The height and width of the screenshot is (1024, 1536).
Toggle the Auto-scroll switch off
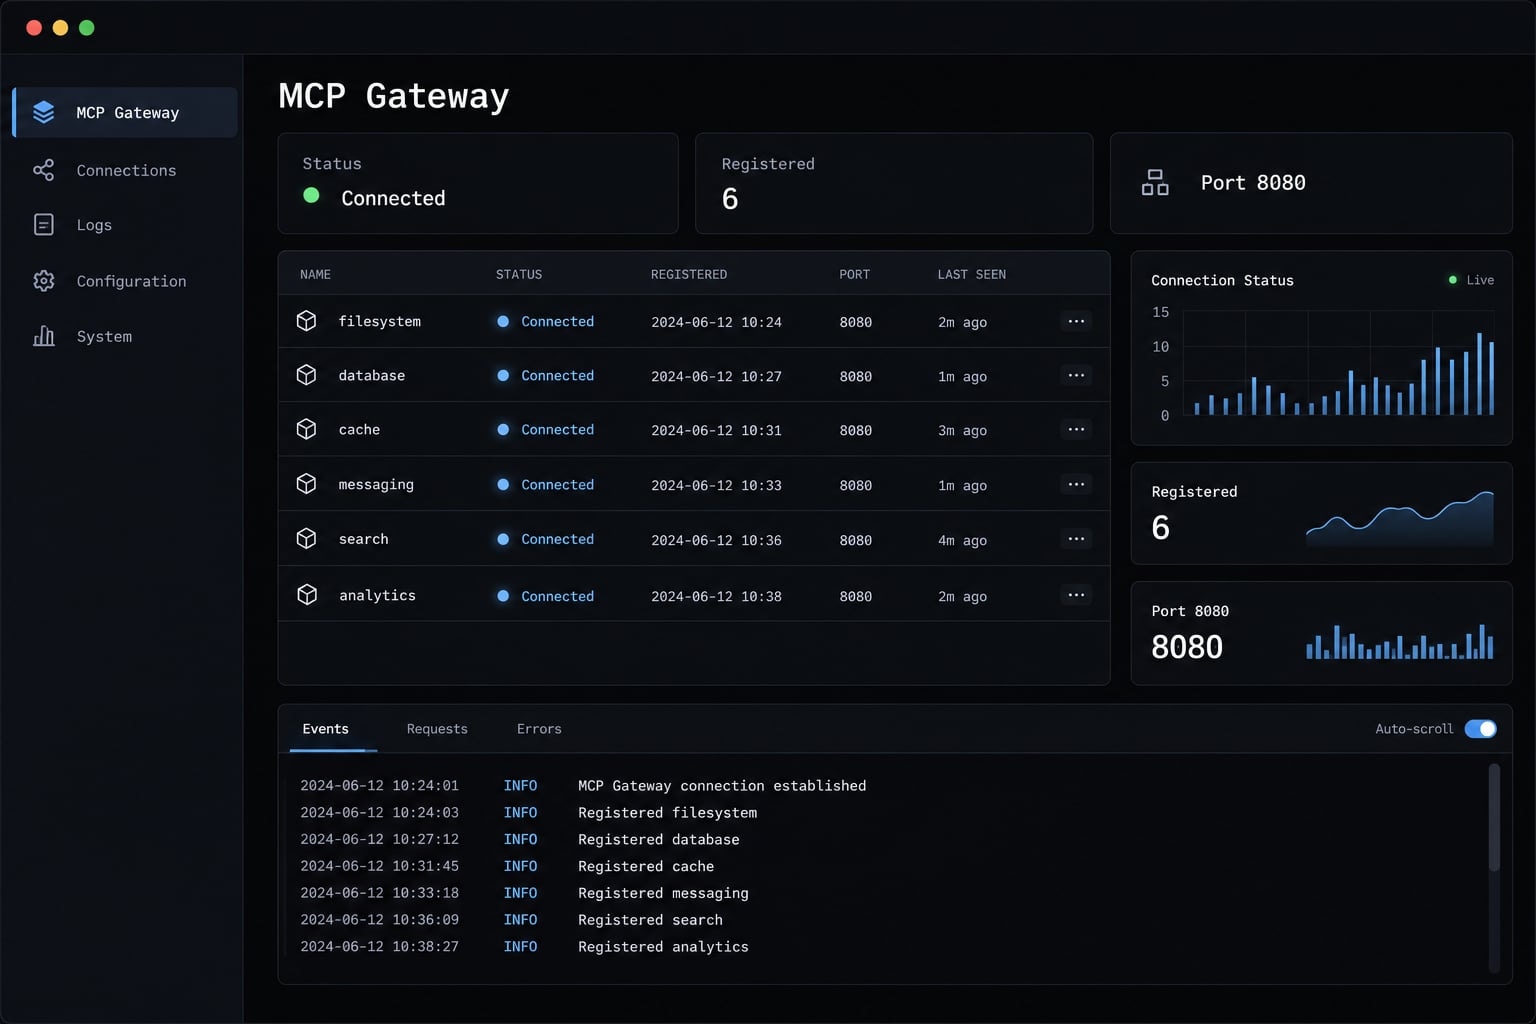(x=1481, y=729)
